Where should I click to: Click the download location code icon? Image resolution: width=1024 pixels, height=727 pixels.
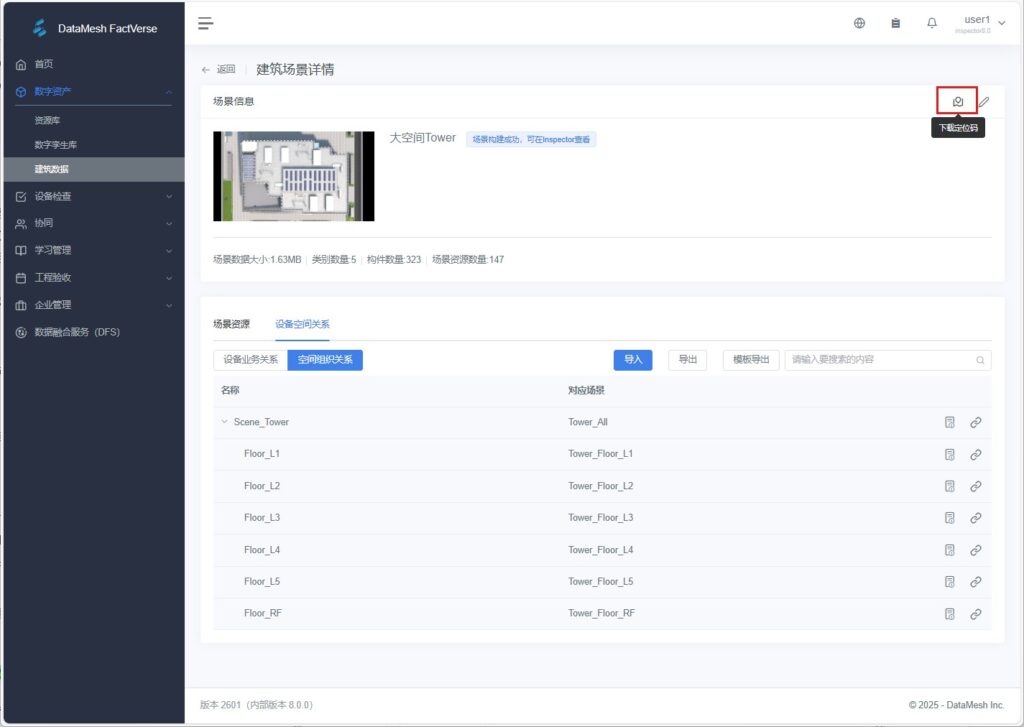coord(957,101)
